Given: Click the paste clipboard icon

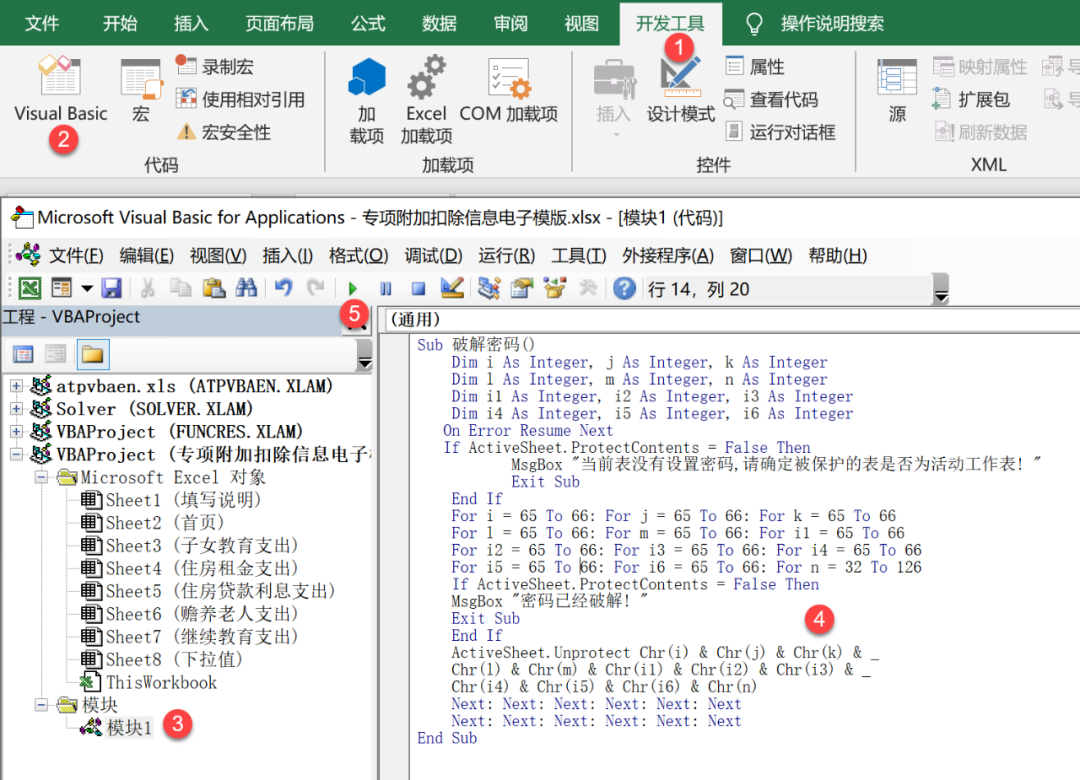Looking at the screenshot, I should coord(214,288).
